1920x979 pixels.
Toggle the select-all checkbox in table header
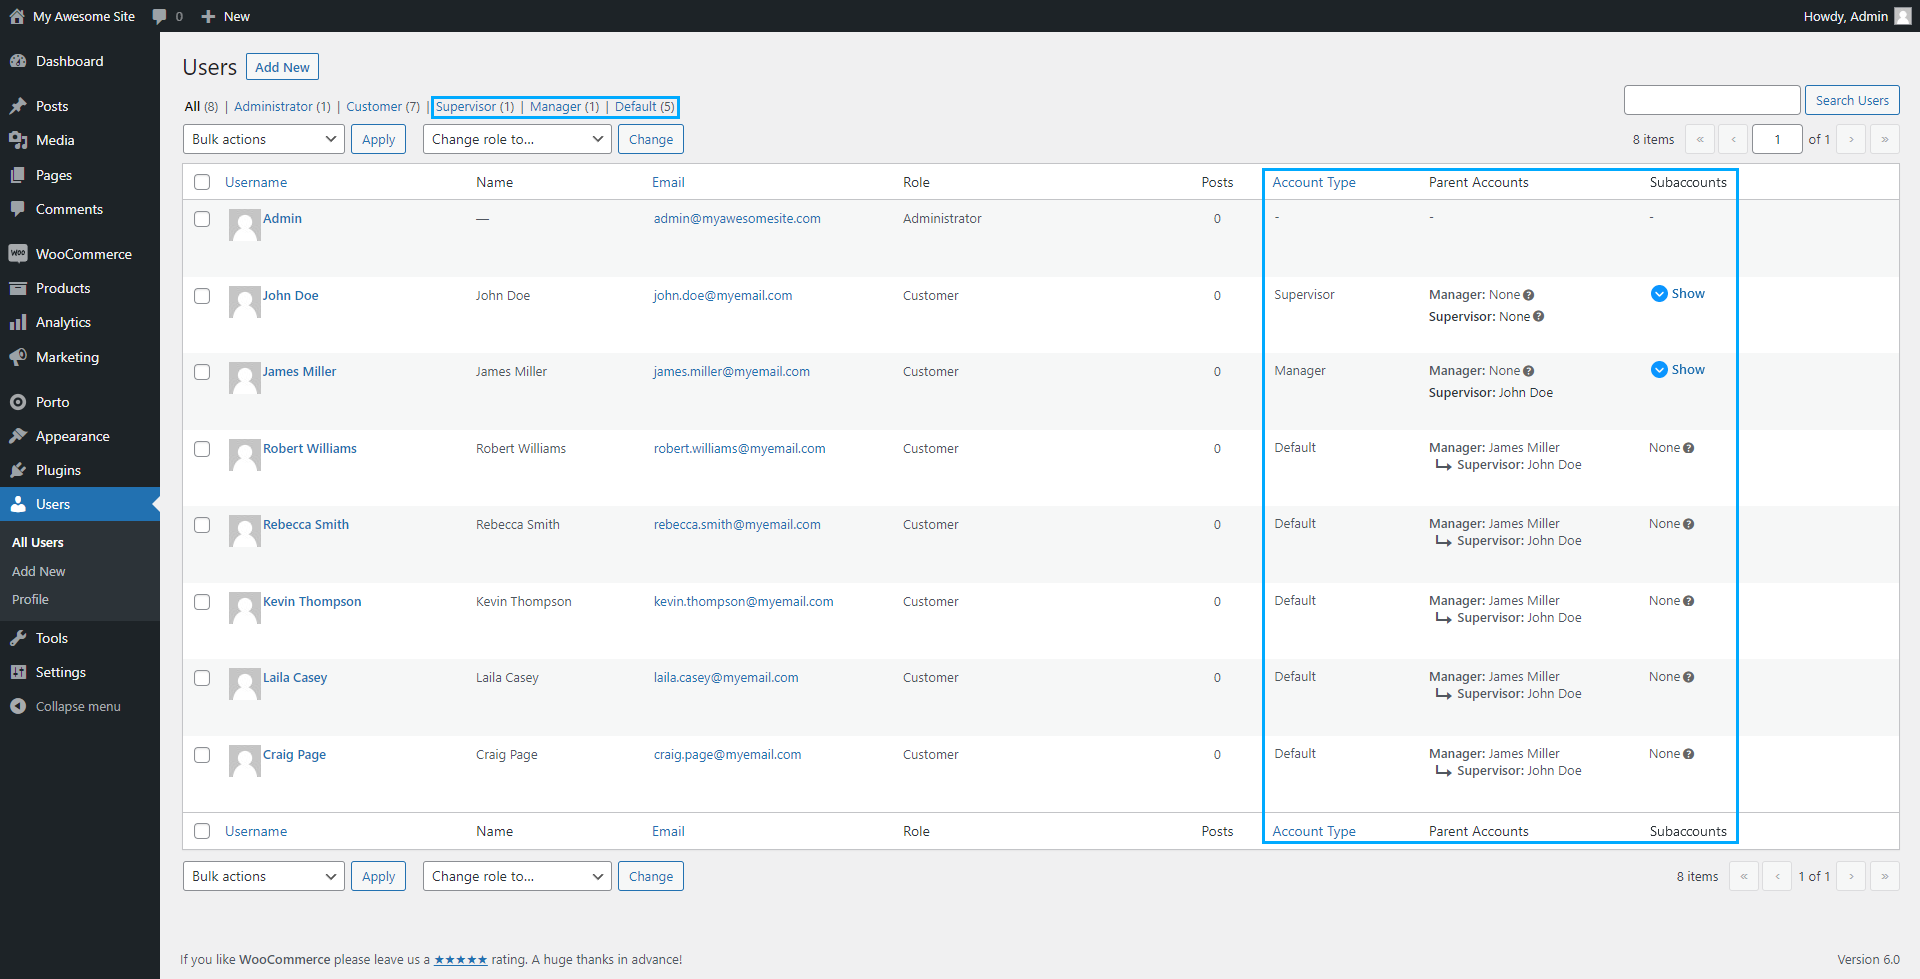[202, 182]
